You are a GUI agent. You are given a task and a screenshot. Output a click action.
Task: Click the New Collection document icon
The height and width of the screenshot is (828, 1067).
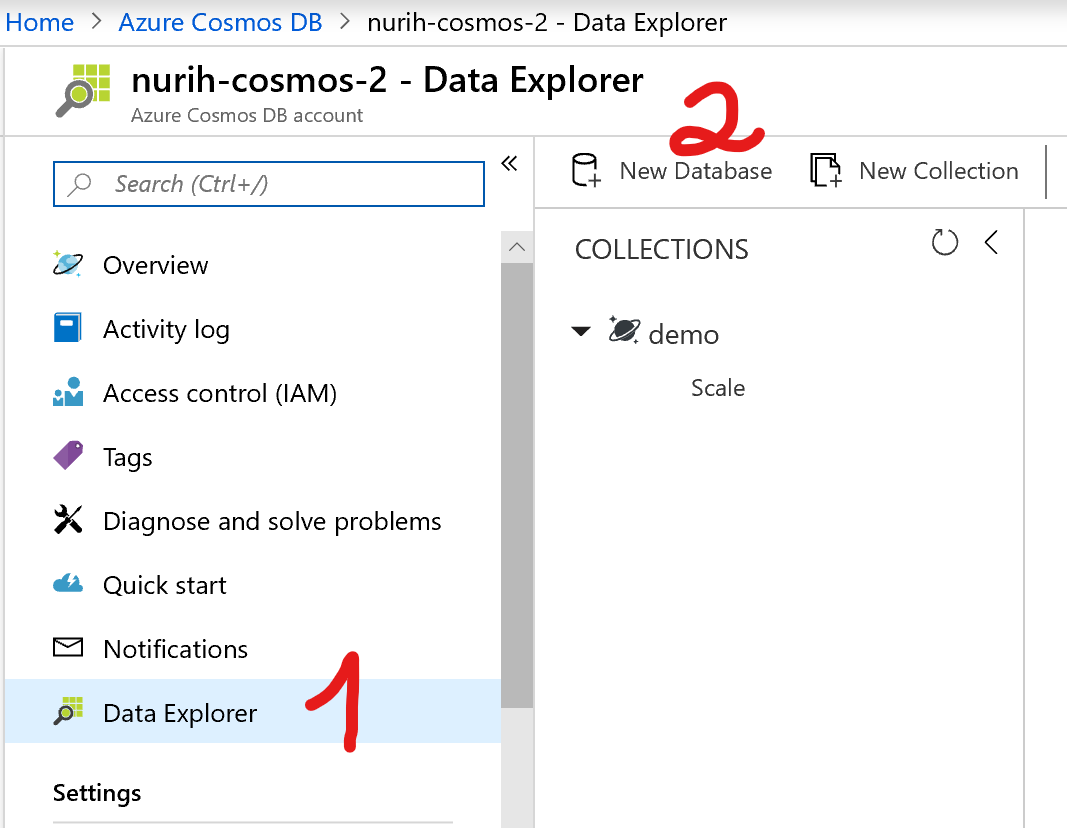pos(825,170)
